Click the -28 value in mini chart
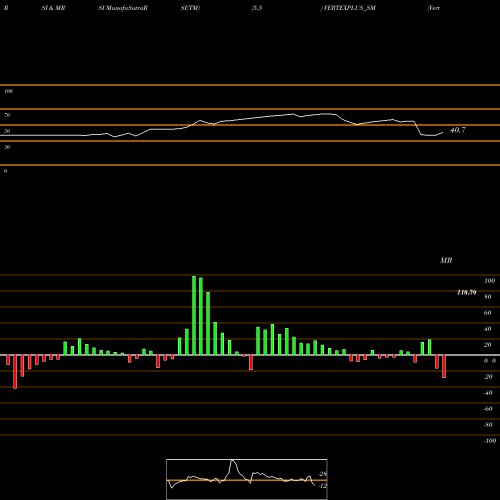This screenshot has width=500, height=500. (323, 474)
